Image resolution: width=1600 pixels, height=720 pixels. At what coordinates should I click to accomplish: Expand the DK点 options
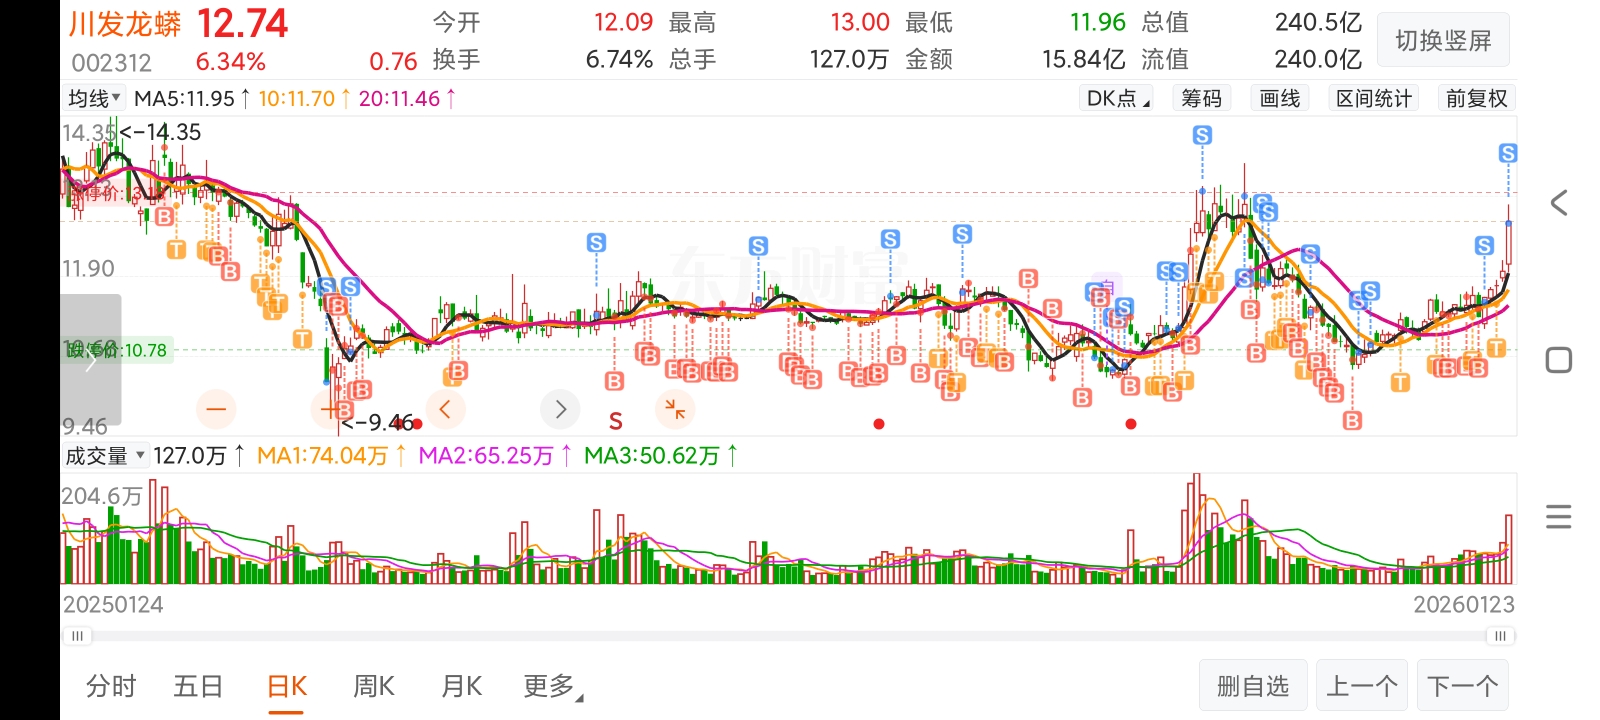point(1118,98)
